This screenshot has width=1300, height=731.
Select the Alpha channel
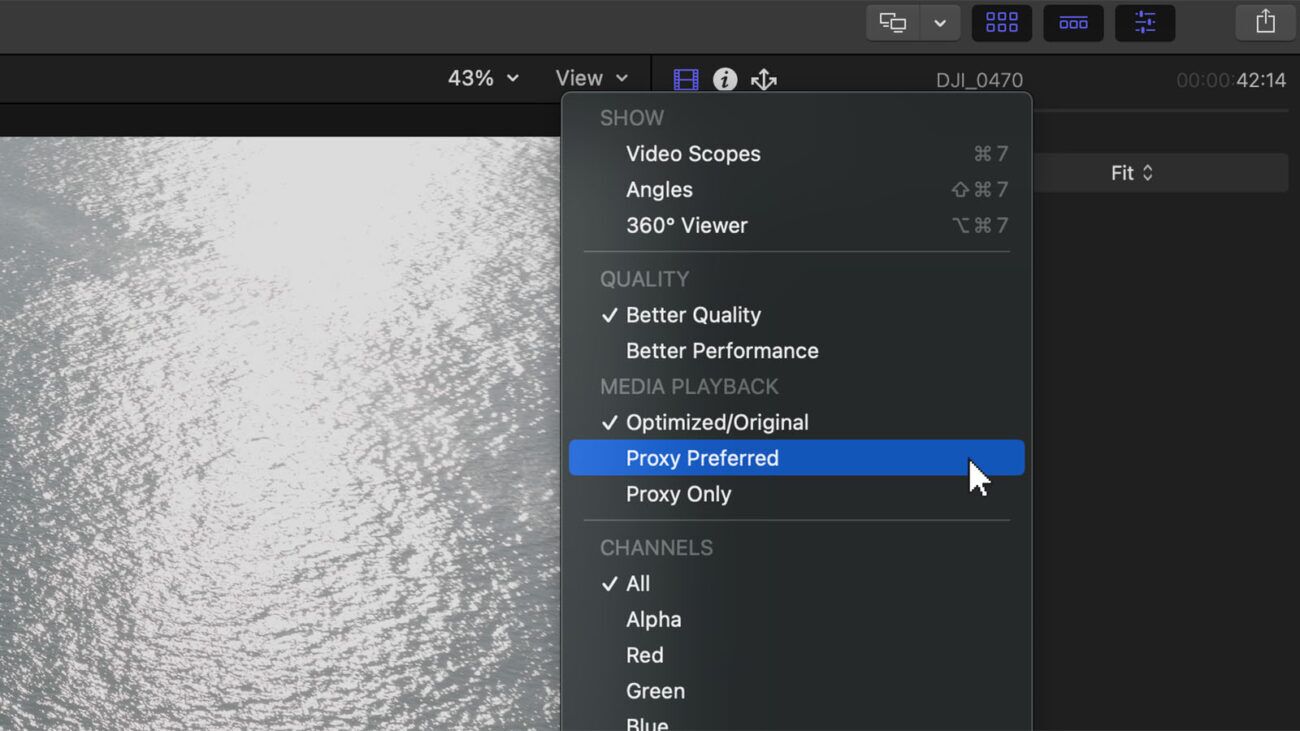653,619
